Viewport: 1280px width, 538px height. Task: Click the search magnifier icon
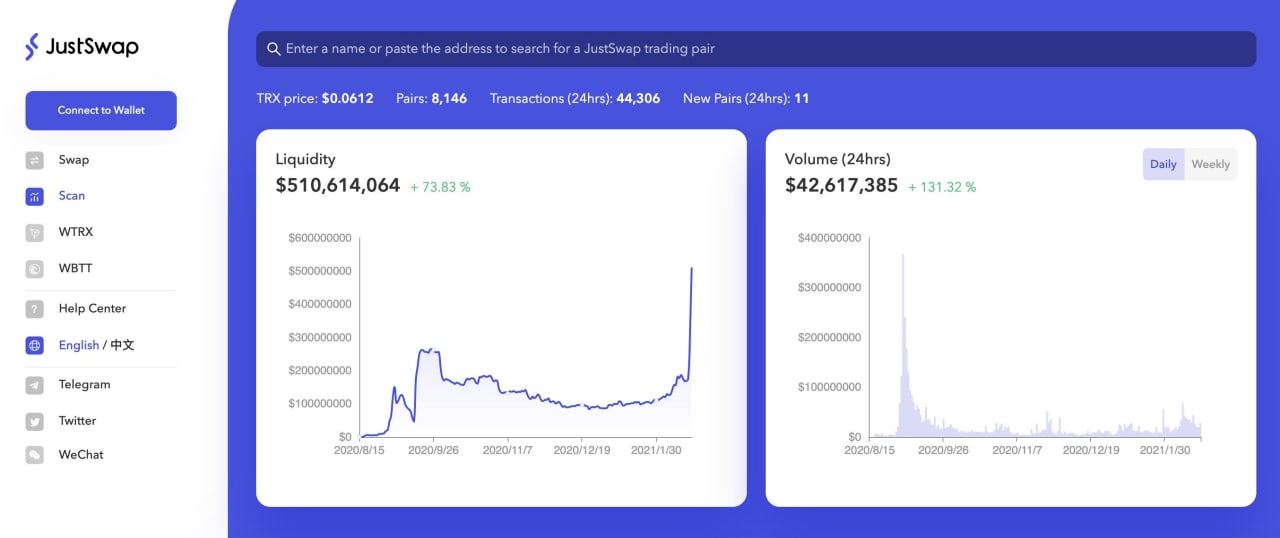pyautogui.click(x=274, y=49)
